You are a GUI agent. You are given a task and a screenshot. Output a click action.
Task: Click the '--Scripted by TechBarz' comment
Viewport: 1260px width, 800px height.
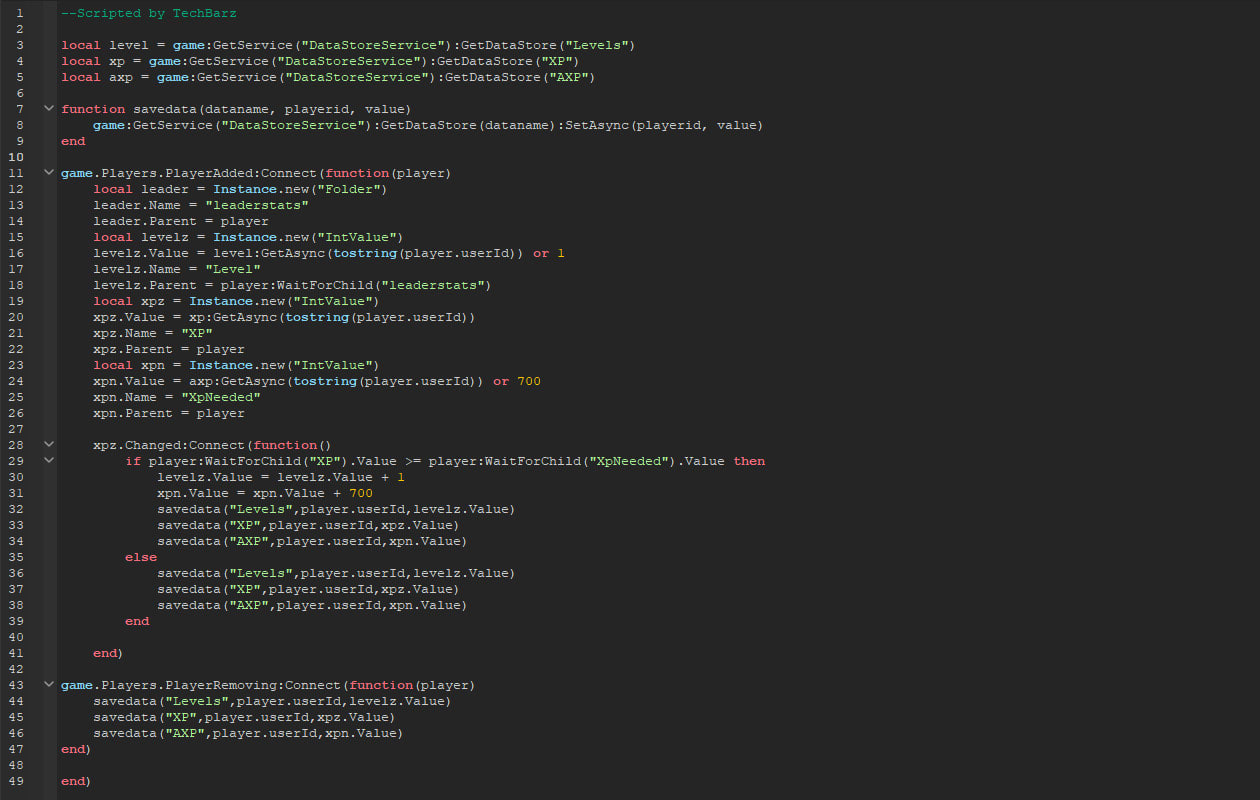[149, 14]
